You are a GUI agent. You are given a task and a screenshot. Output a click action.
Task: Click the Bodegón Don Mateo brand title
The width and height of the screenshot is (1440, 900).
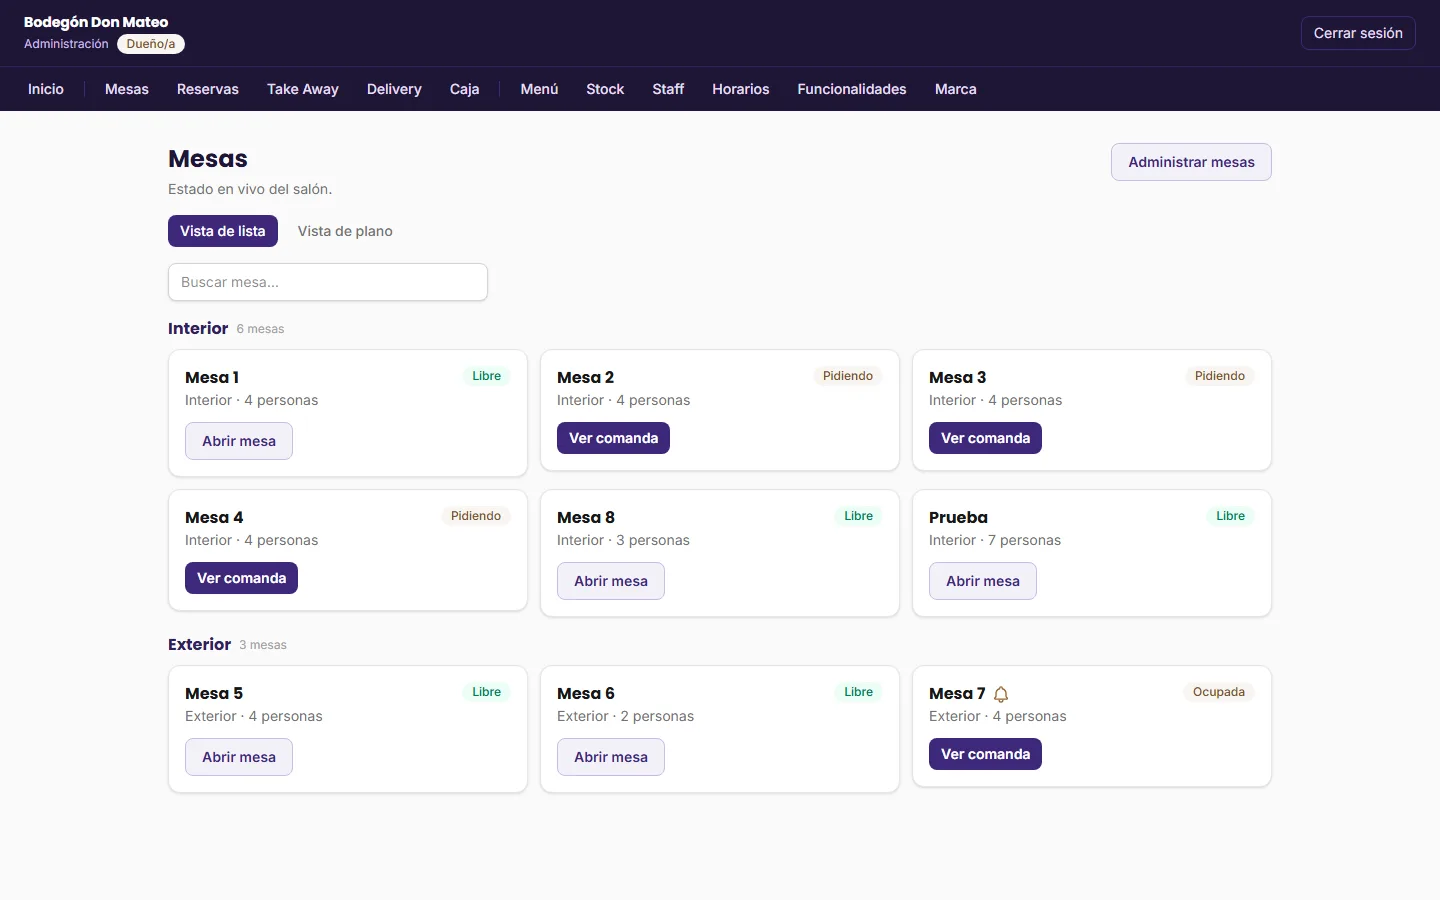coord(96,22)
